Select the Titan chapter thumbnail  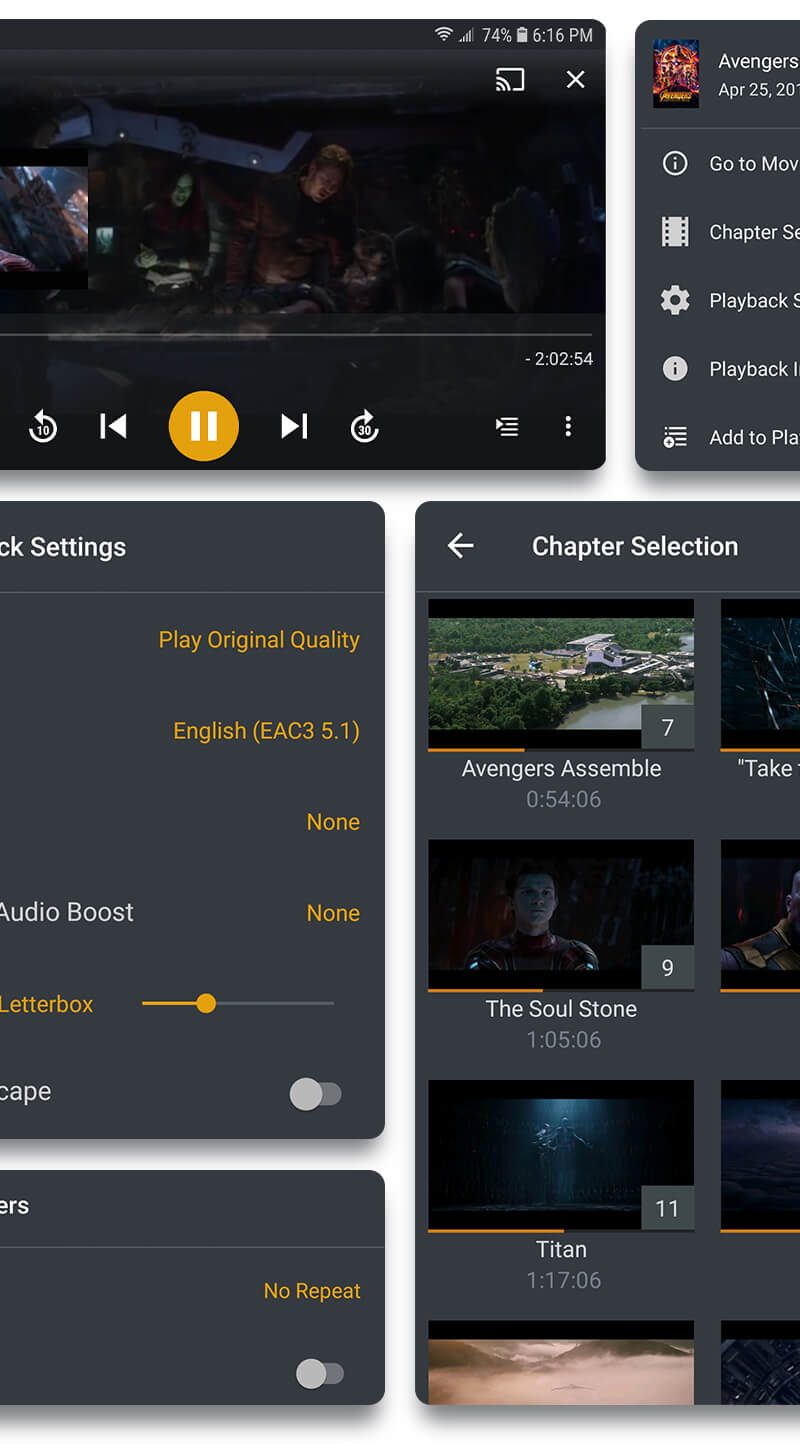[x=561, y=1154]
